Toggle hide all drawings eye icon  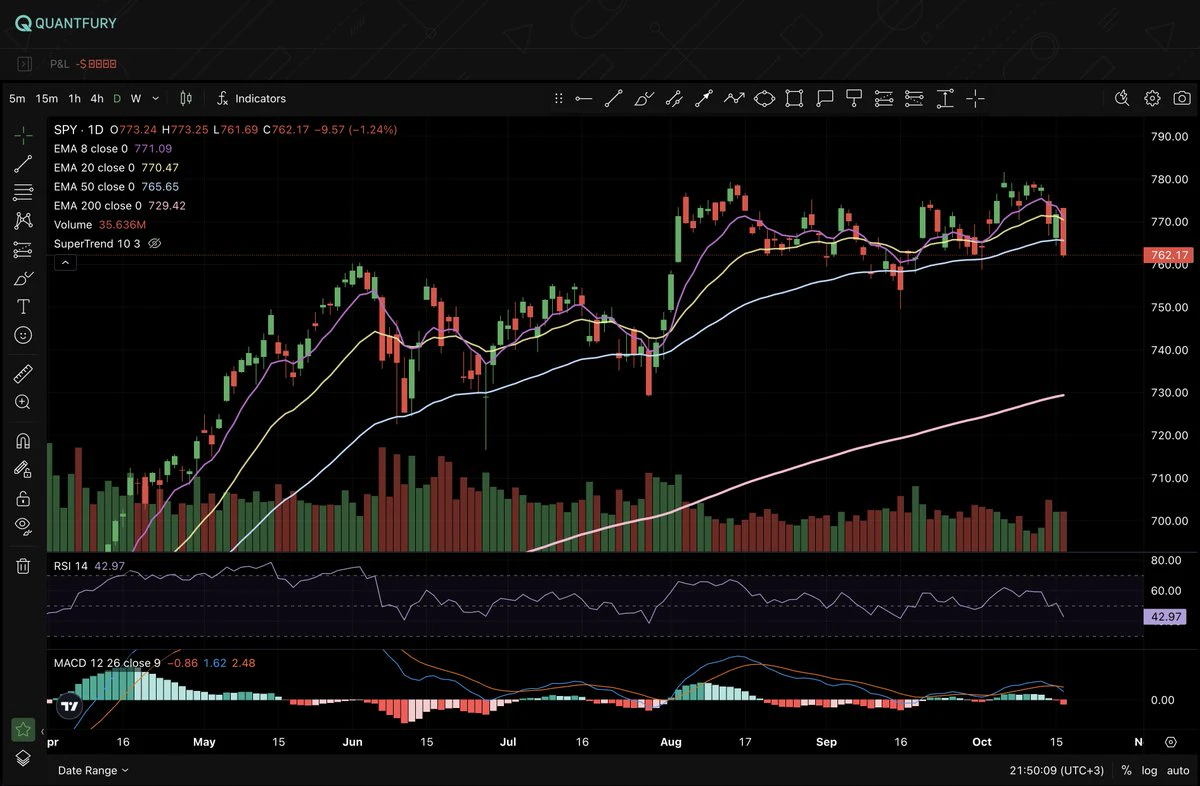click(23, 525)
